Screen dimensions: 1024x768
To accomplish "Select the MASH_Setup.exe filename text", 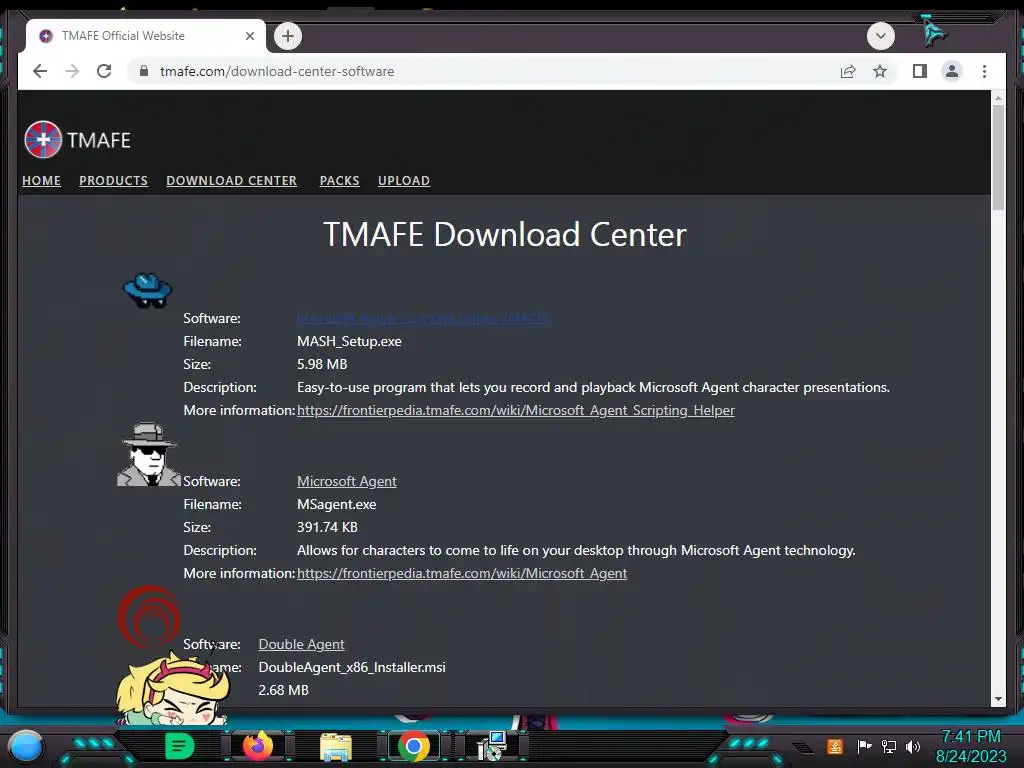I will 349,342.
